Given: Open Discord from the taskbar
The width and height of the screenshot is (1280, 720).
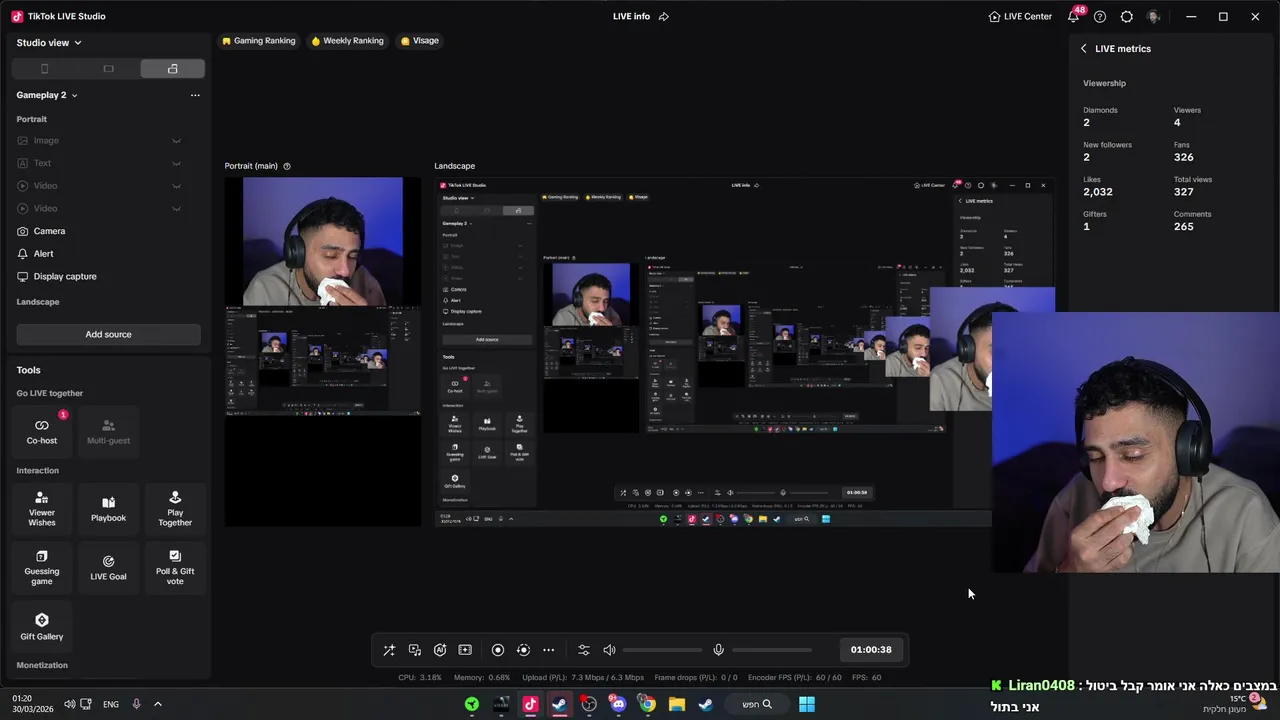Looking at the screenshot, I should (618, 704).
